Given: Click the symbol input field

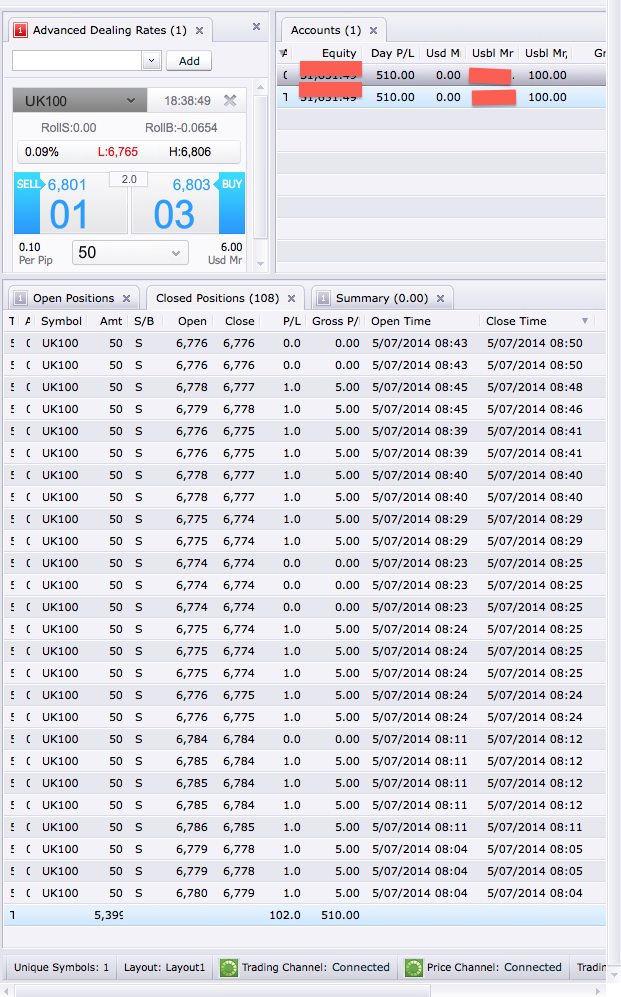Looking at the screenshot, I should coord(78,61).
